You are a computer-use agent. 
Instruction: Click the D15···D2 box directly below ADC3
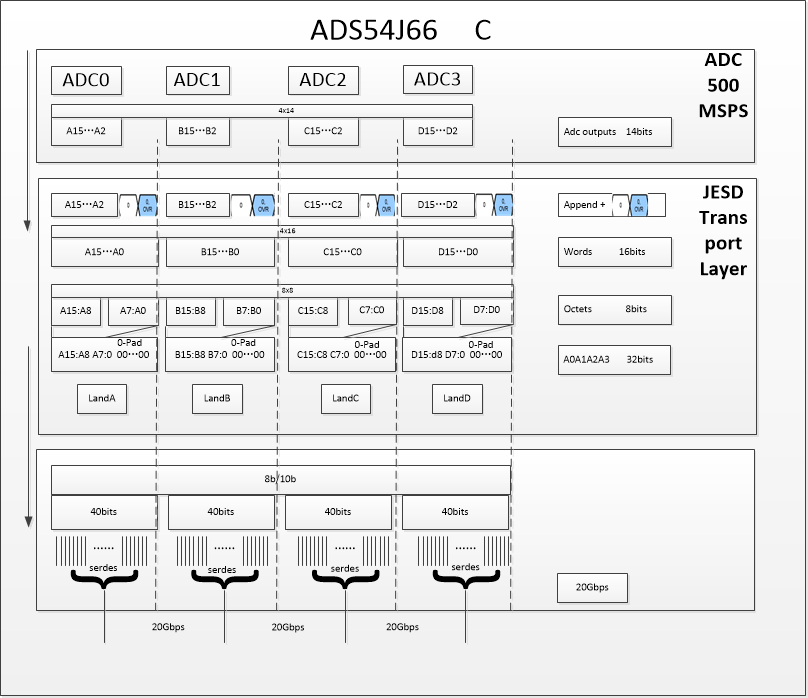coord(437,131)
